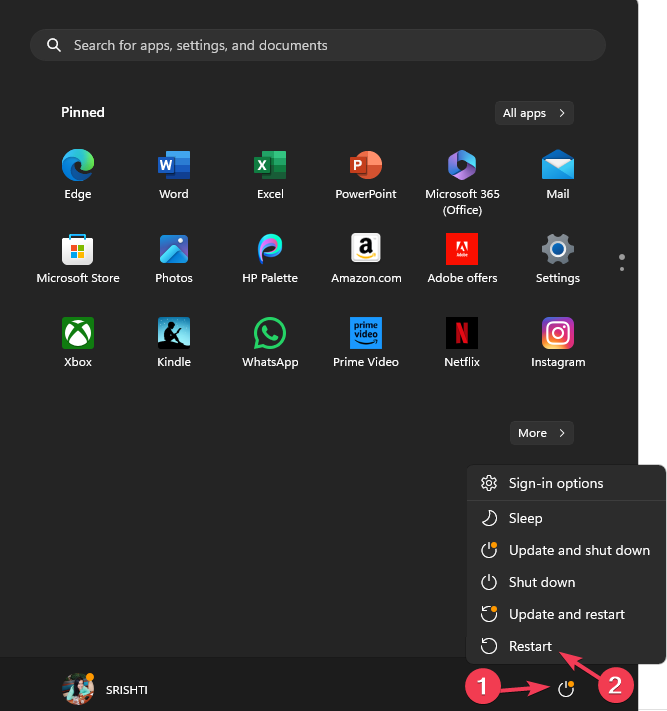Open Microsoft 365 (Office) app
Screen dimensions: 667x711
tap(462, 182)
